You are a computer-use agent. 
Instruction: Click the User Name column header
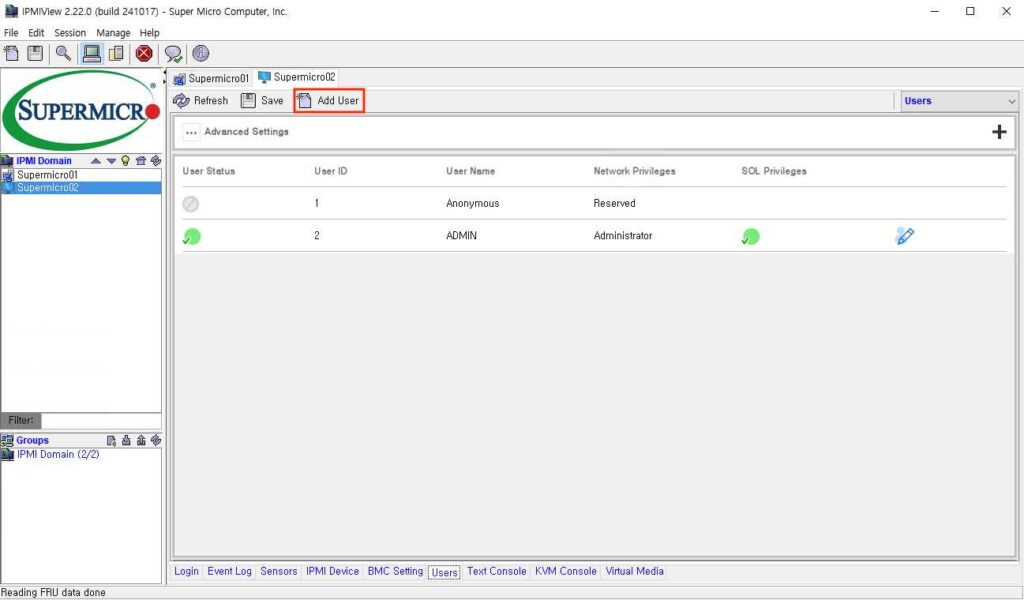click(470, 171)
